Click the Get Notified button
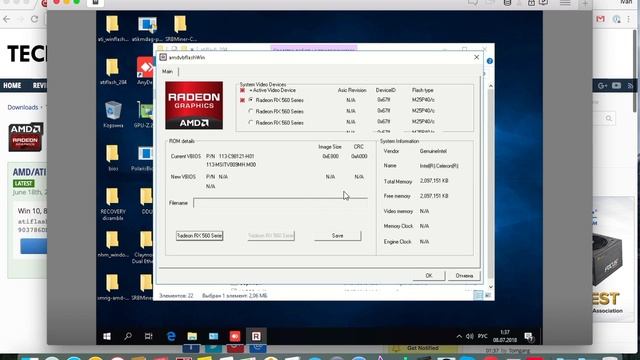640x360 pixels. [x=422, y=348]
